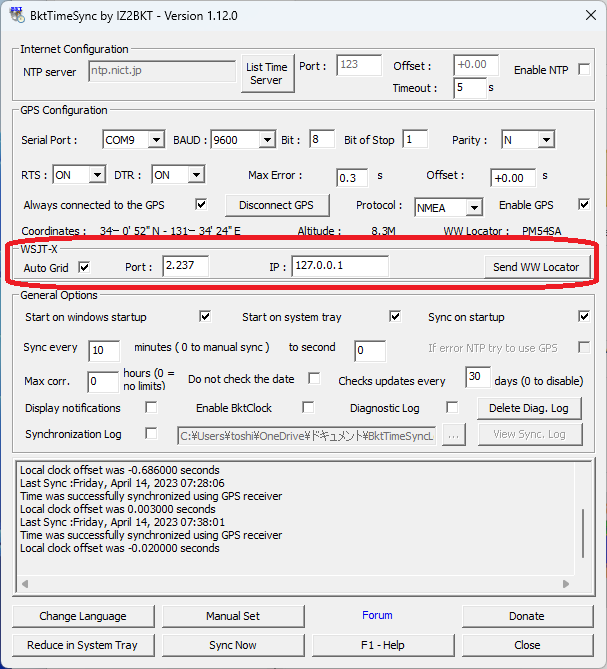This screenshot has width=607, height=669.
Task: Click the Max Error field
Action: [352, 177]
